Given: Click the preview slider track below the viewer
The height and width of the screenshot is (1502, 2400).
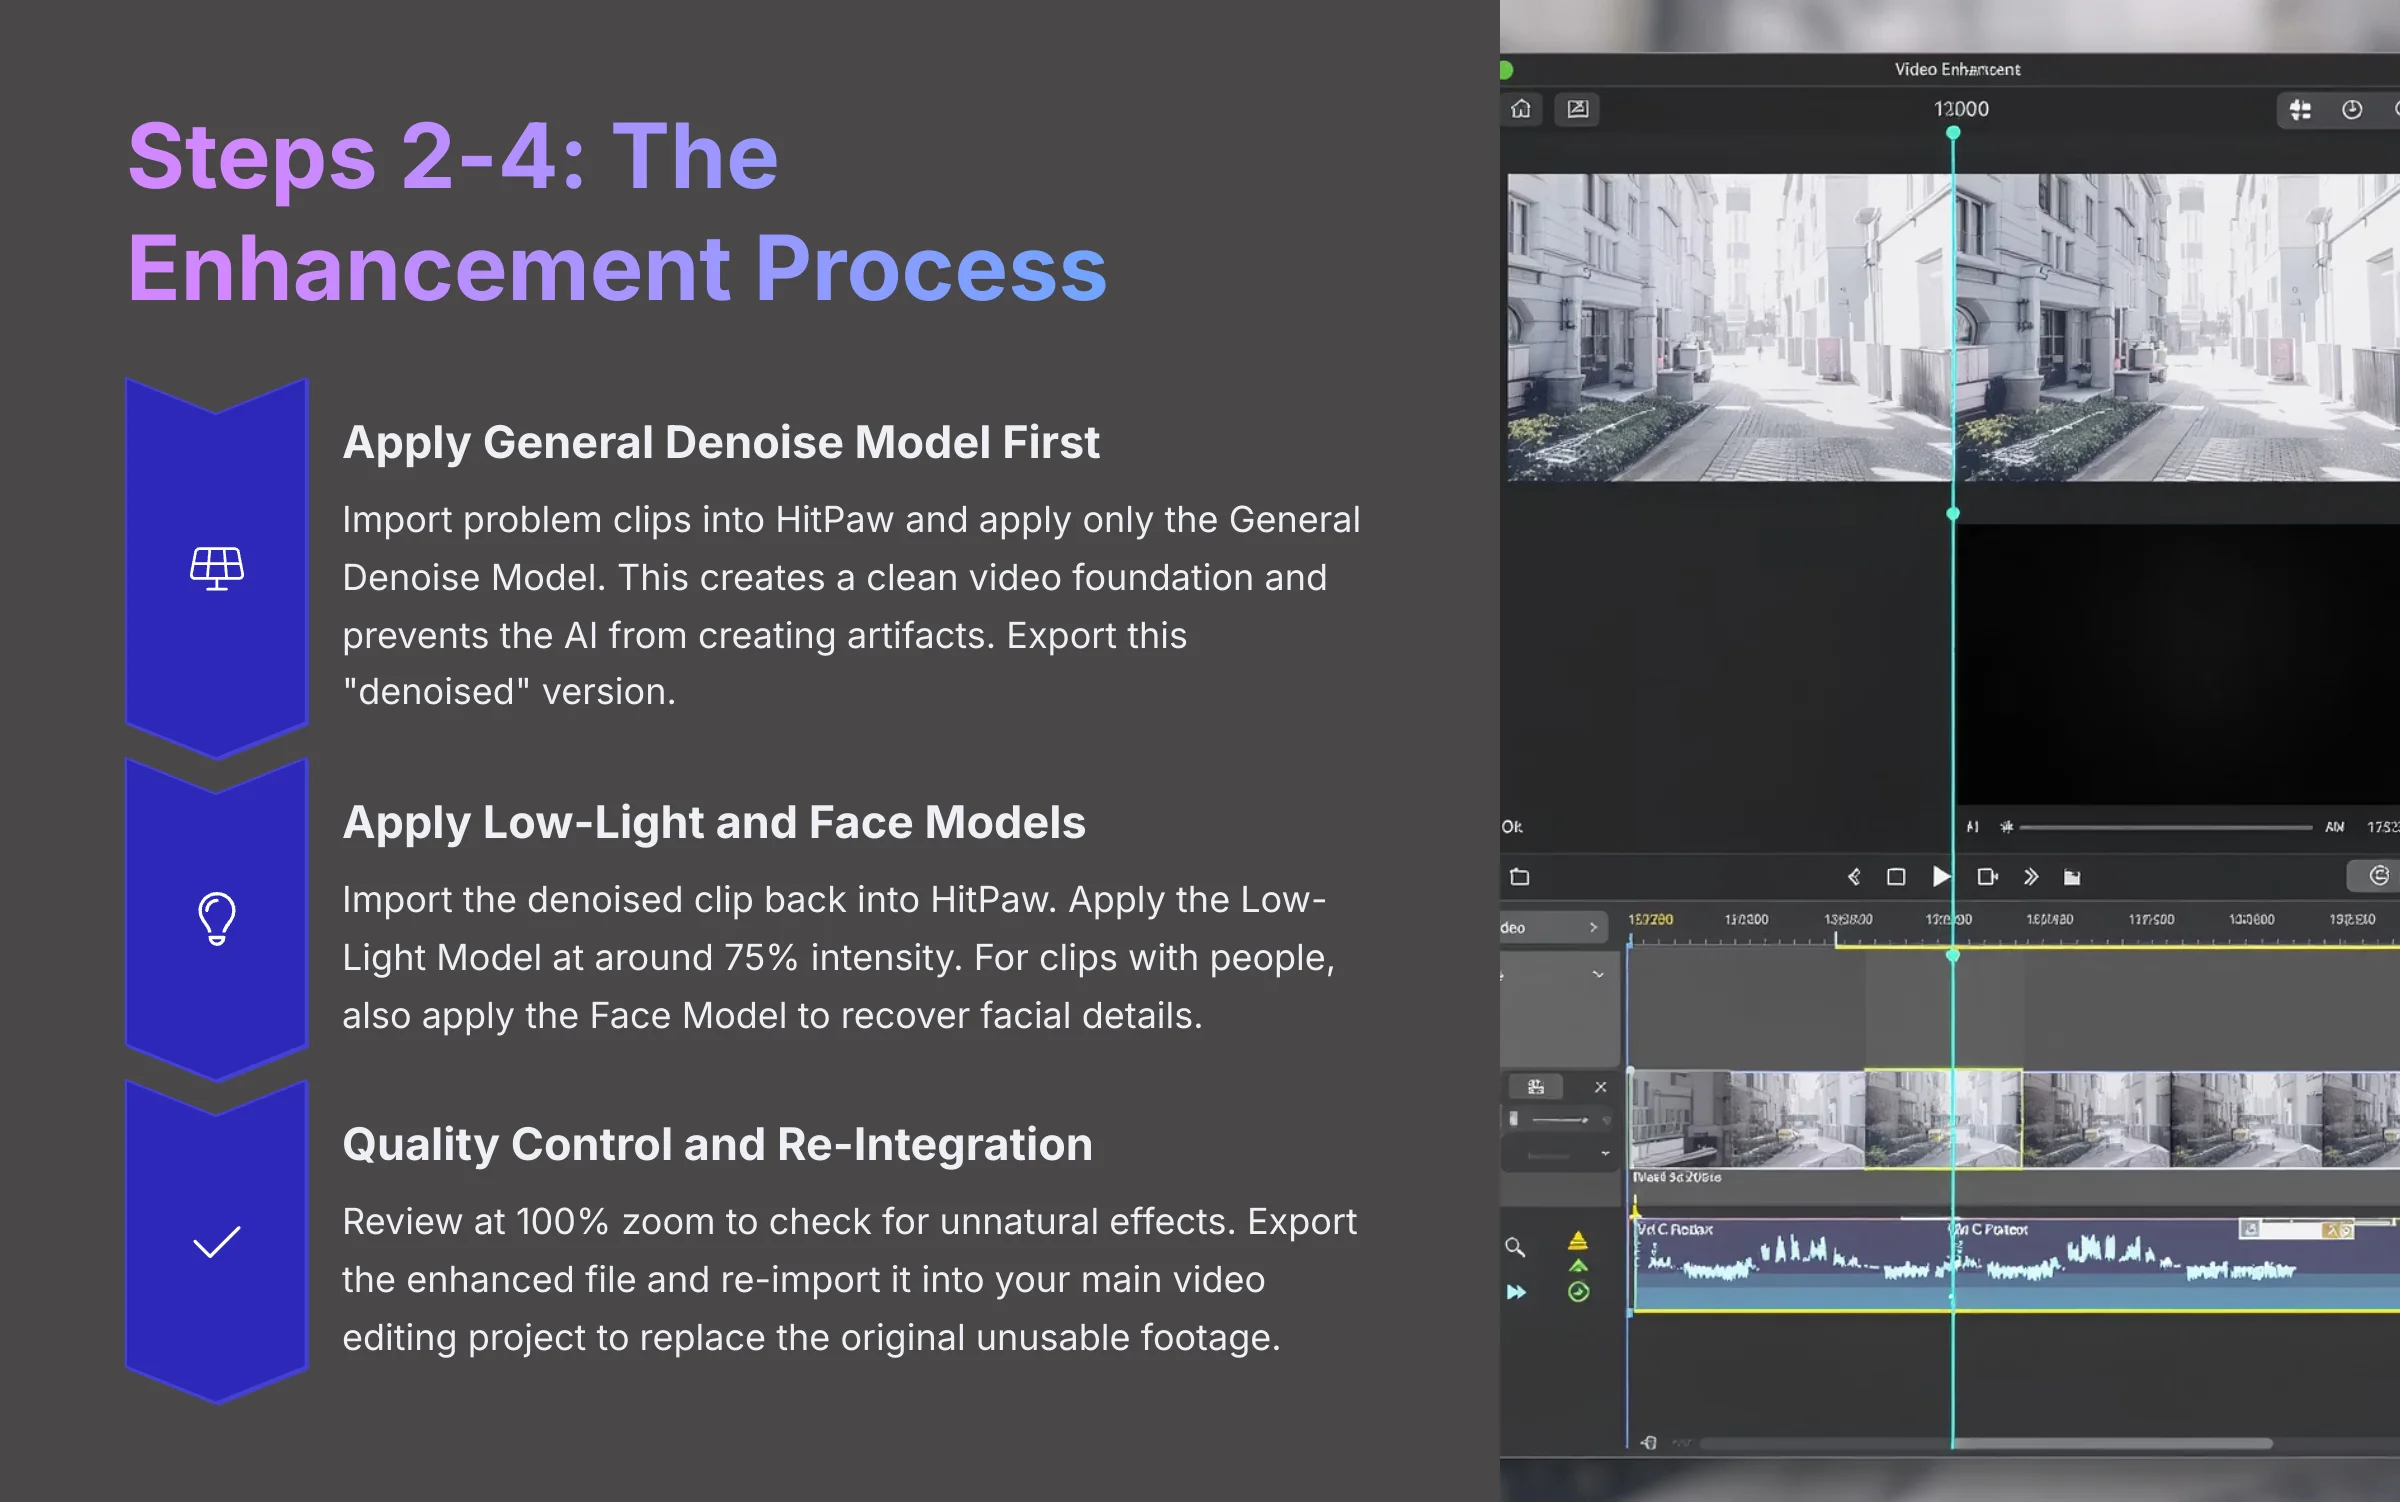Looking at the screenshot, I should pyautogui.click(x=2166, y=827).
